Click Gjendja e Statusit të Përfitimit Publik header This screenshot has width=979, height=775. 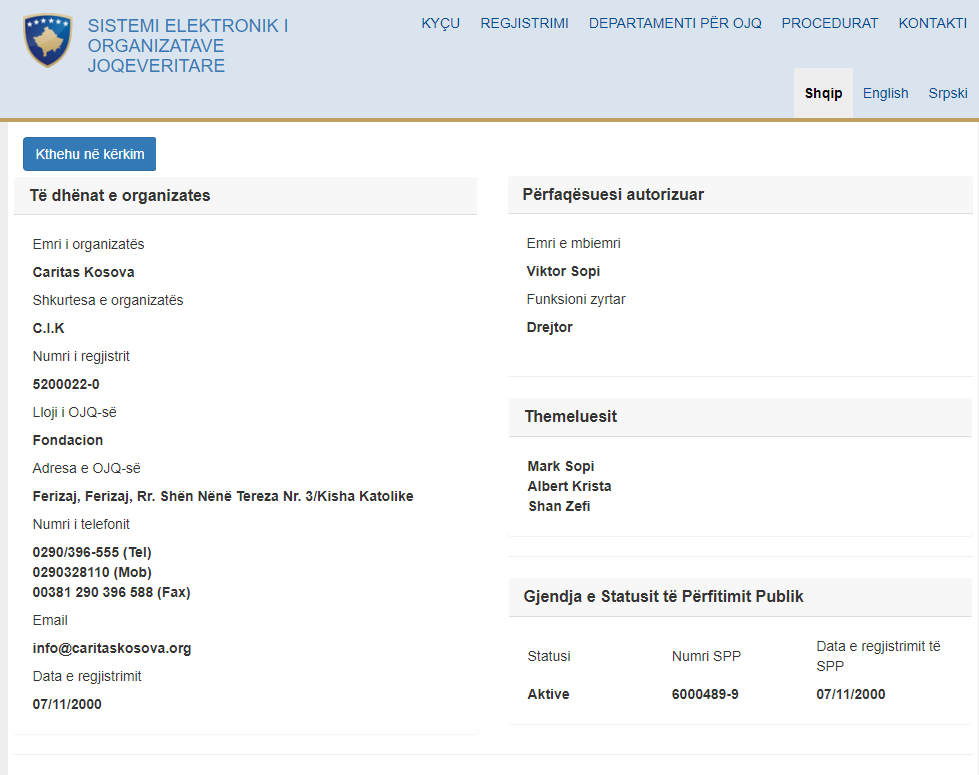click(x=663, y=597)
